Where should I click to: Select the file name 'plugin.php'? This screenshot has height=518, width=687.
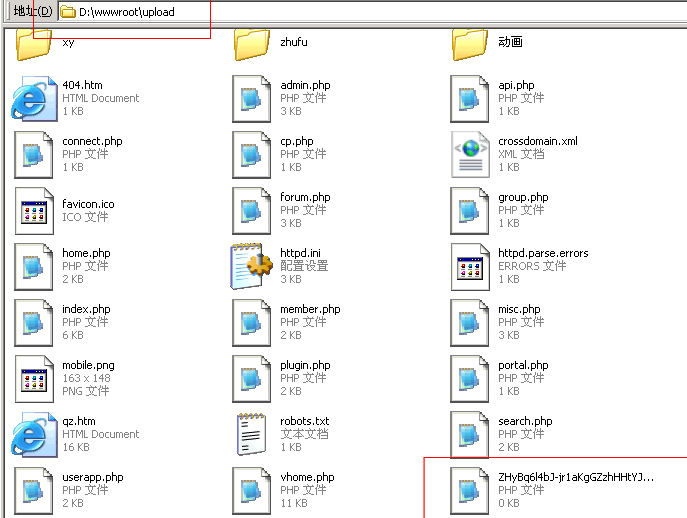coord(305,365)
